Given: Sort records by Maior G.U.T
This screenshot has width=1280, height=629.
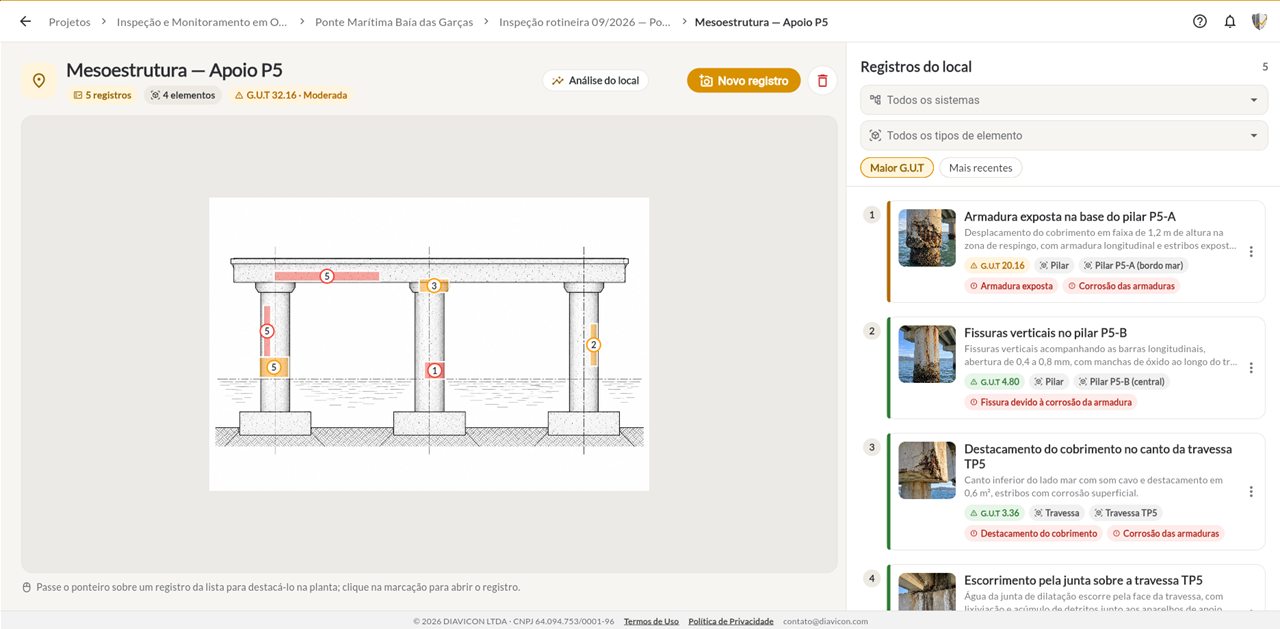Looking at the screenshot, I should pos(897,168).
